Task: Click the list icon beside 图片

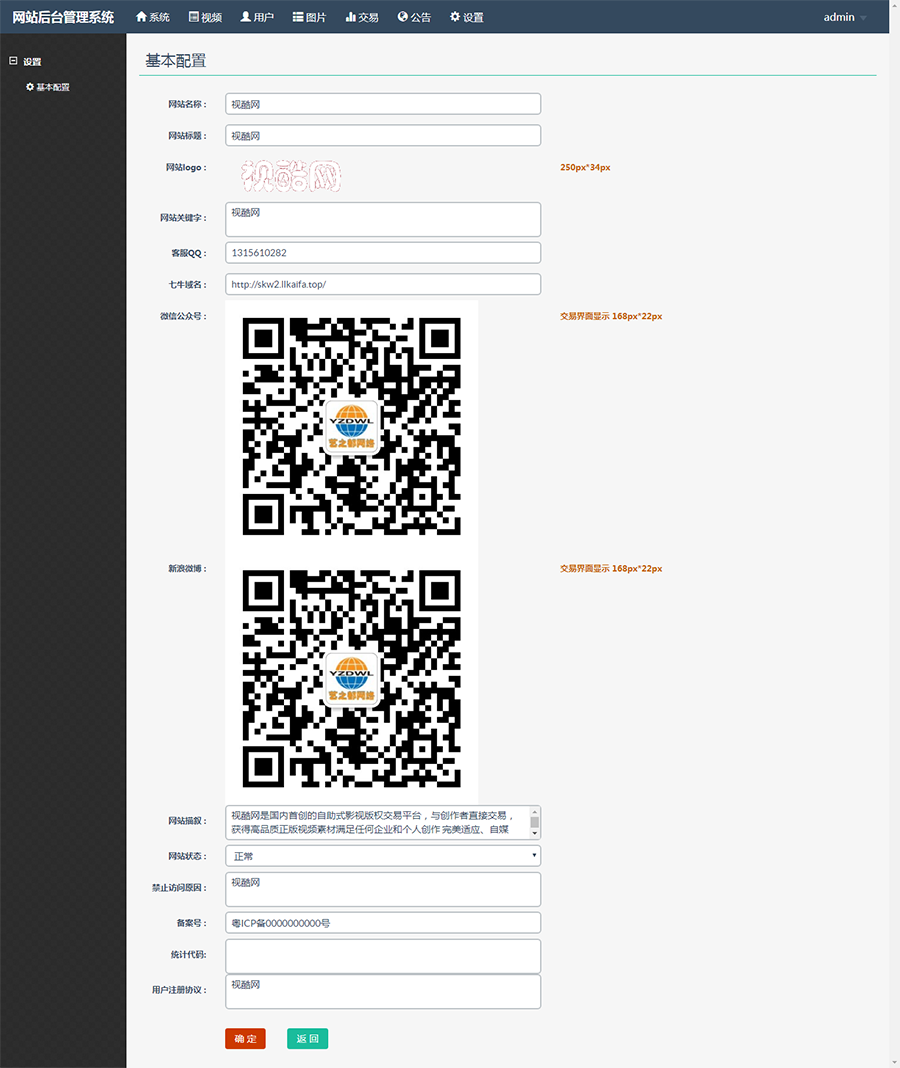Action: click(x=298, y=16)
